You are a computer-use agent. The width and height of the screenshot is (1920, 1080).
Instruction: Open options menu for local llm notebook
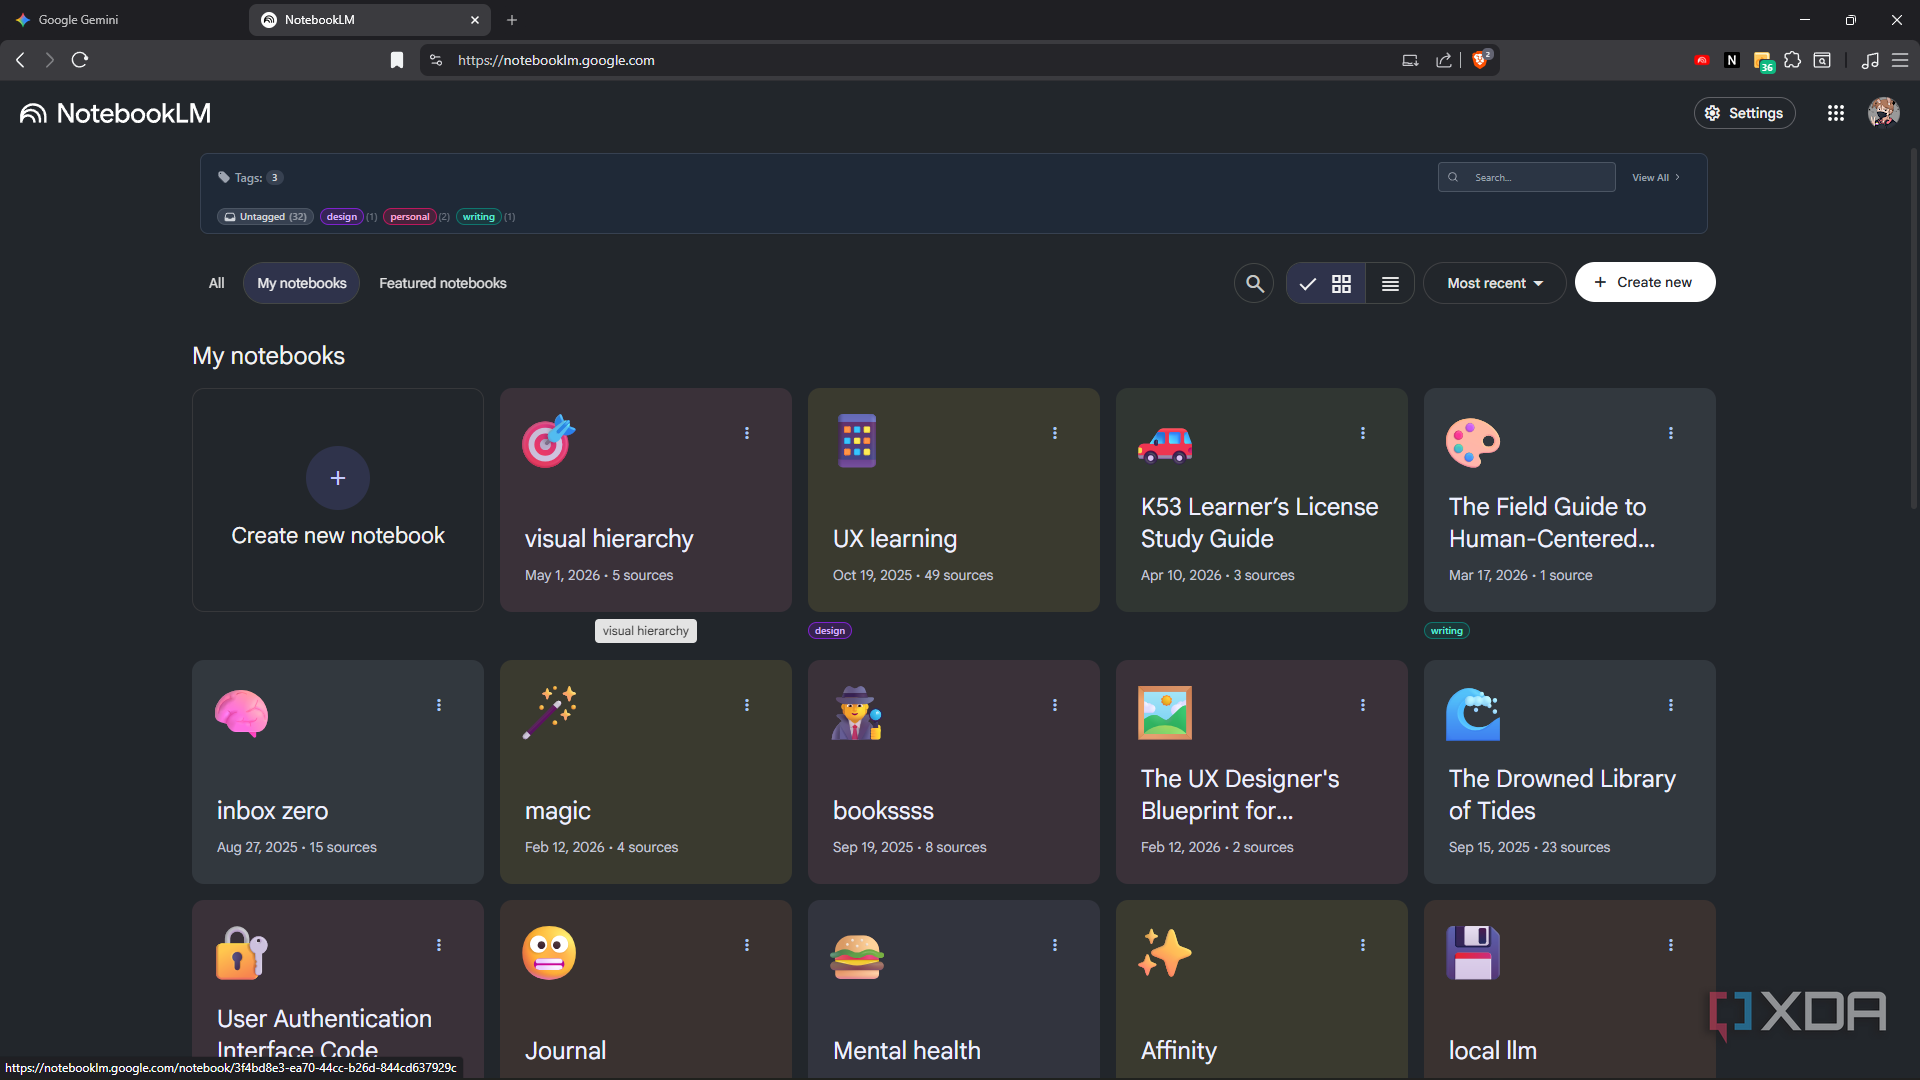pos(1671,945)
